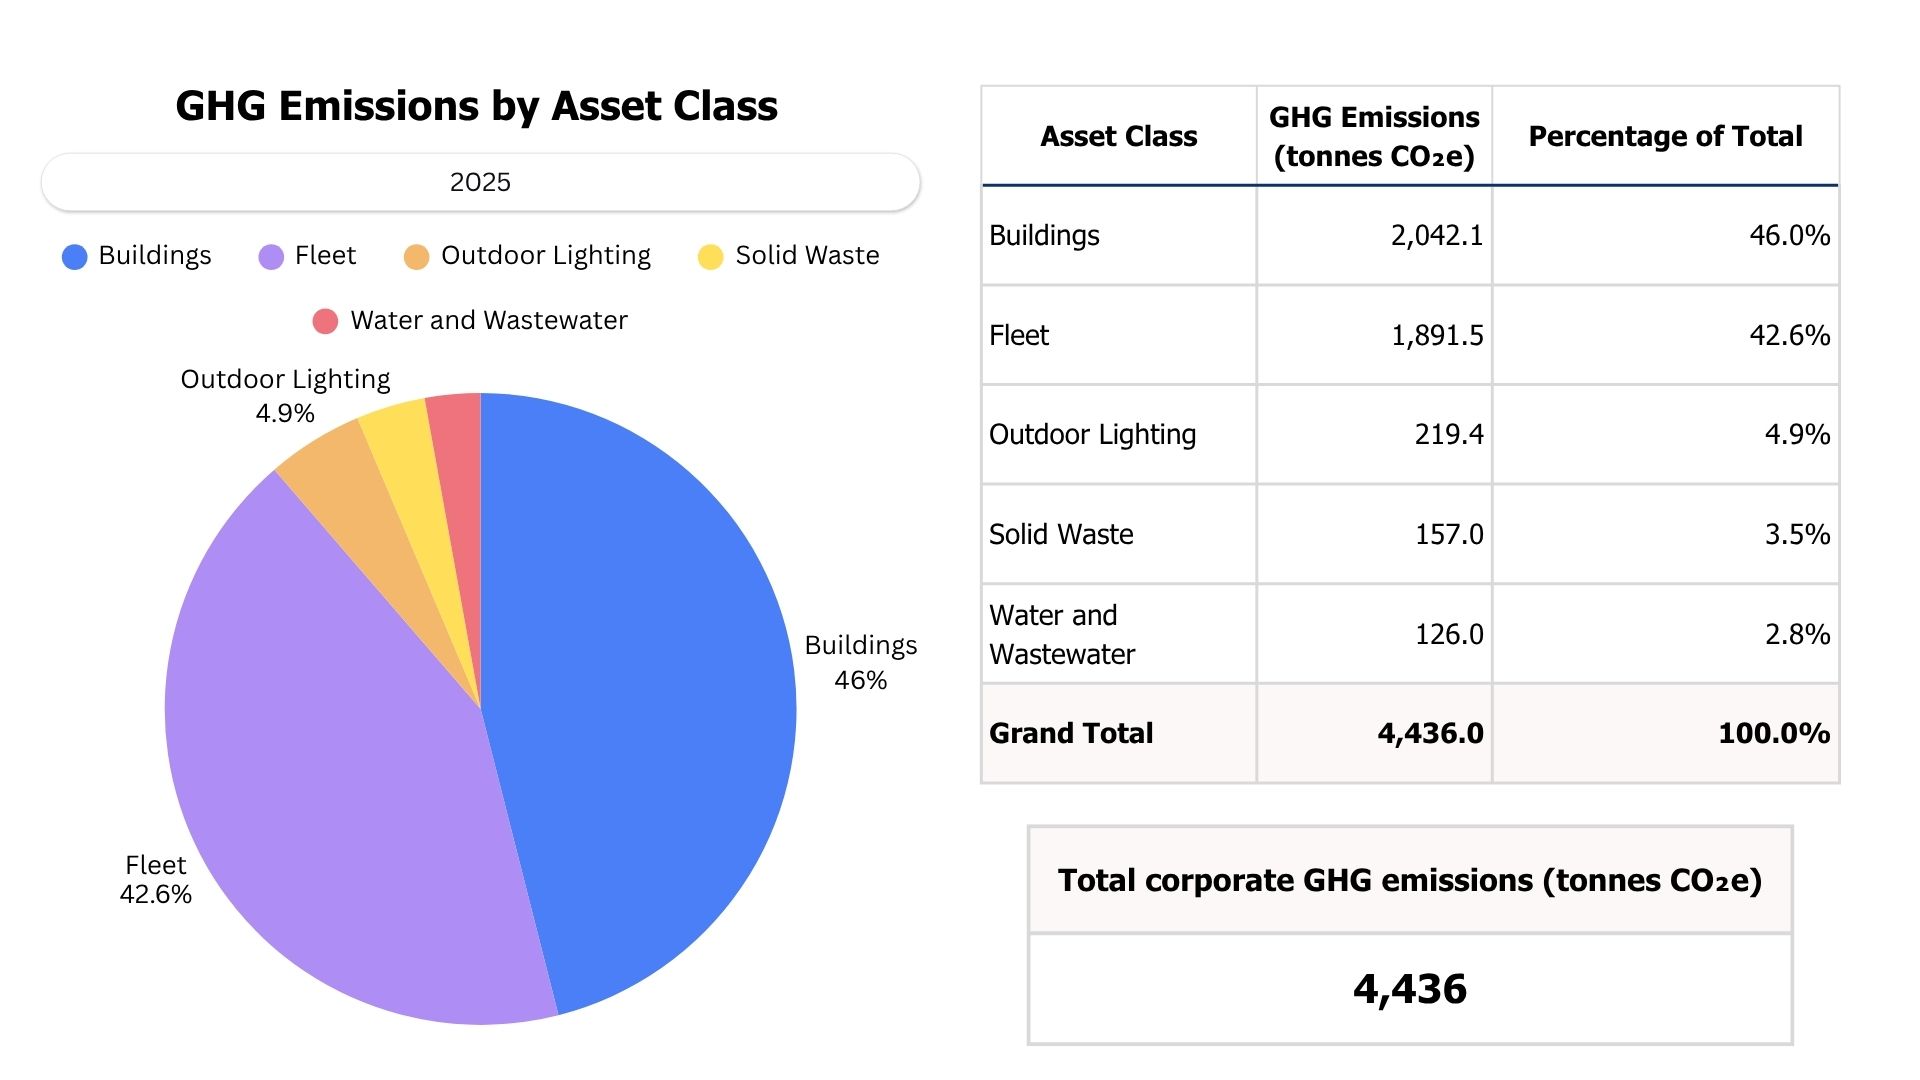Click the Water and Wastewater table row label
1920x1080 pixels.
coord(1062,634)
